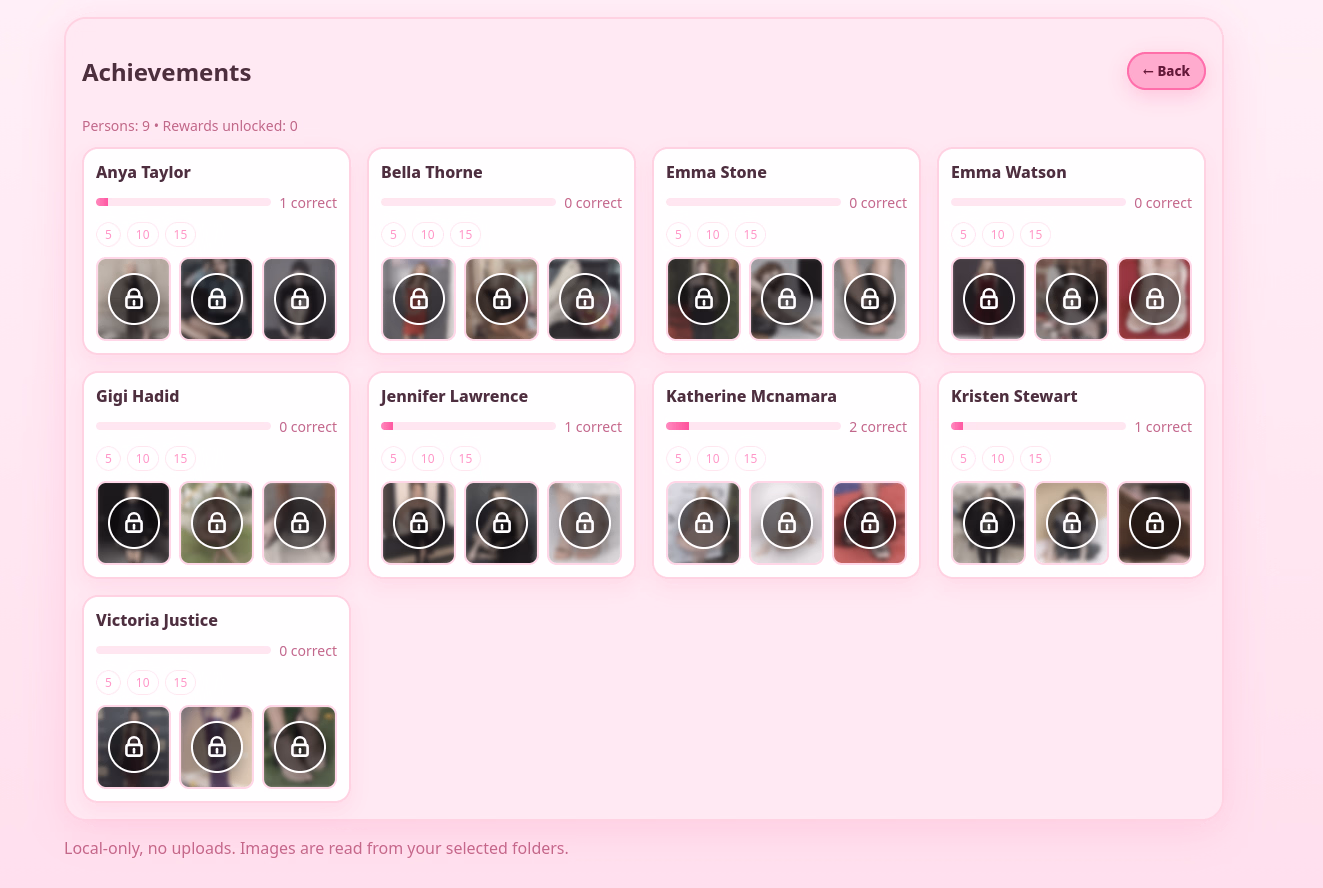This screenshot has width=1323, height=888.
Task: Click second lock icon in Gigi Hadid card
Action: [x=217, y=523]
